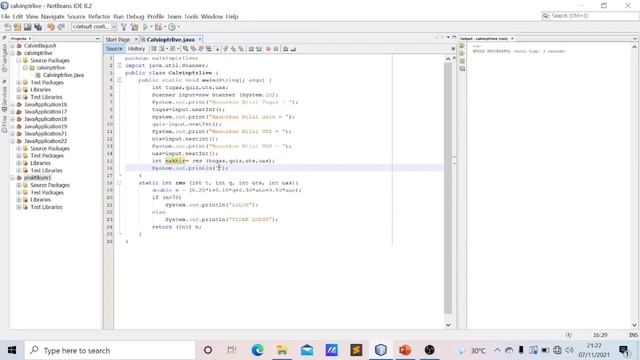Open the Profile Project dropdown arrow
This screenshot has width=640, height=360.
(178, 27)
